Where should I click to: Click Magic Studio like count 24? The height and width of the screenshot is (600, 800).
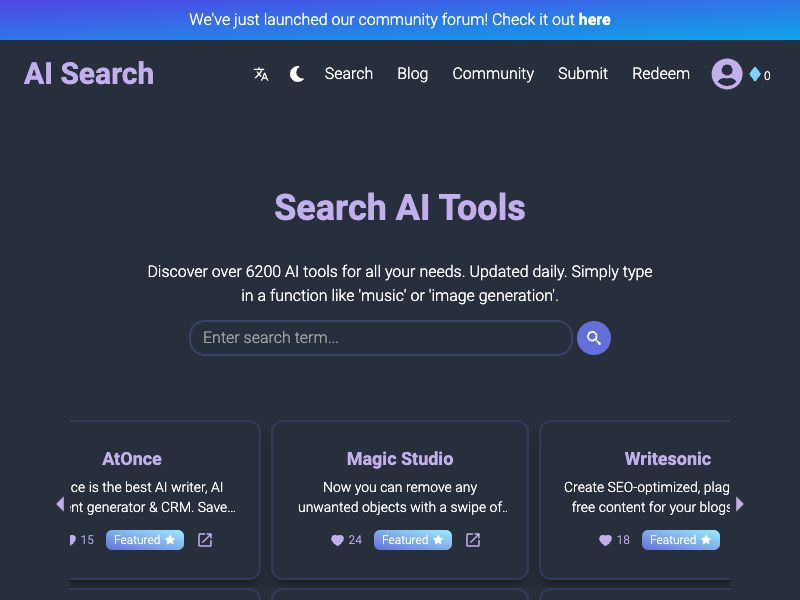pos(355,540)
